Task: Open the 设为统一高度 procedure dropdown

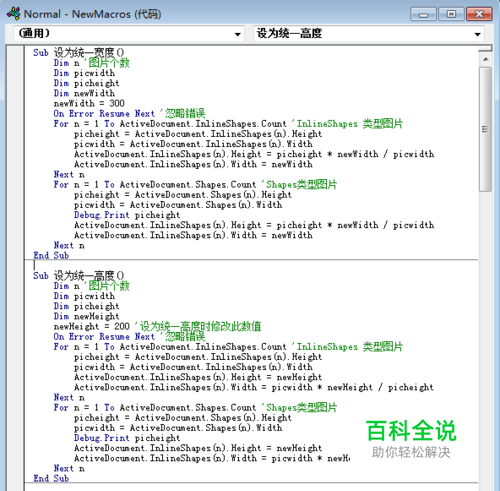Action: (369, 33)
